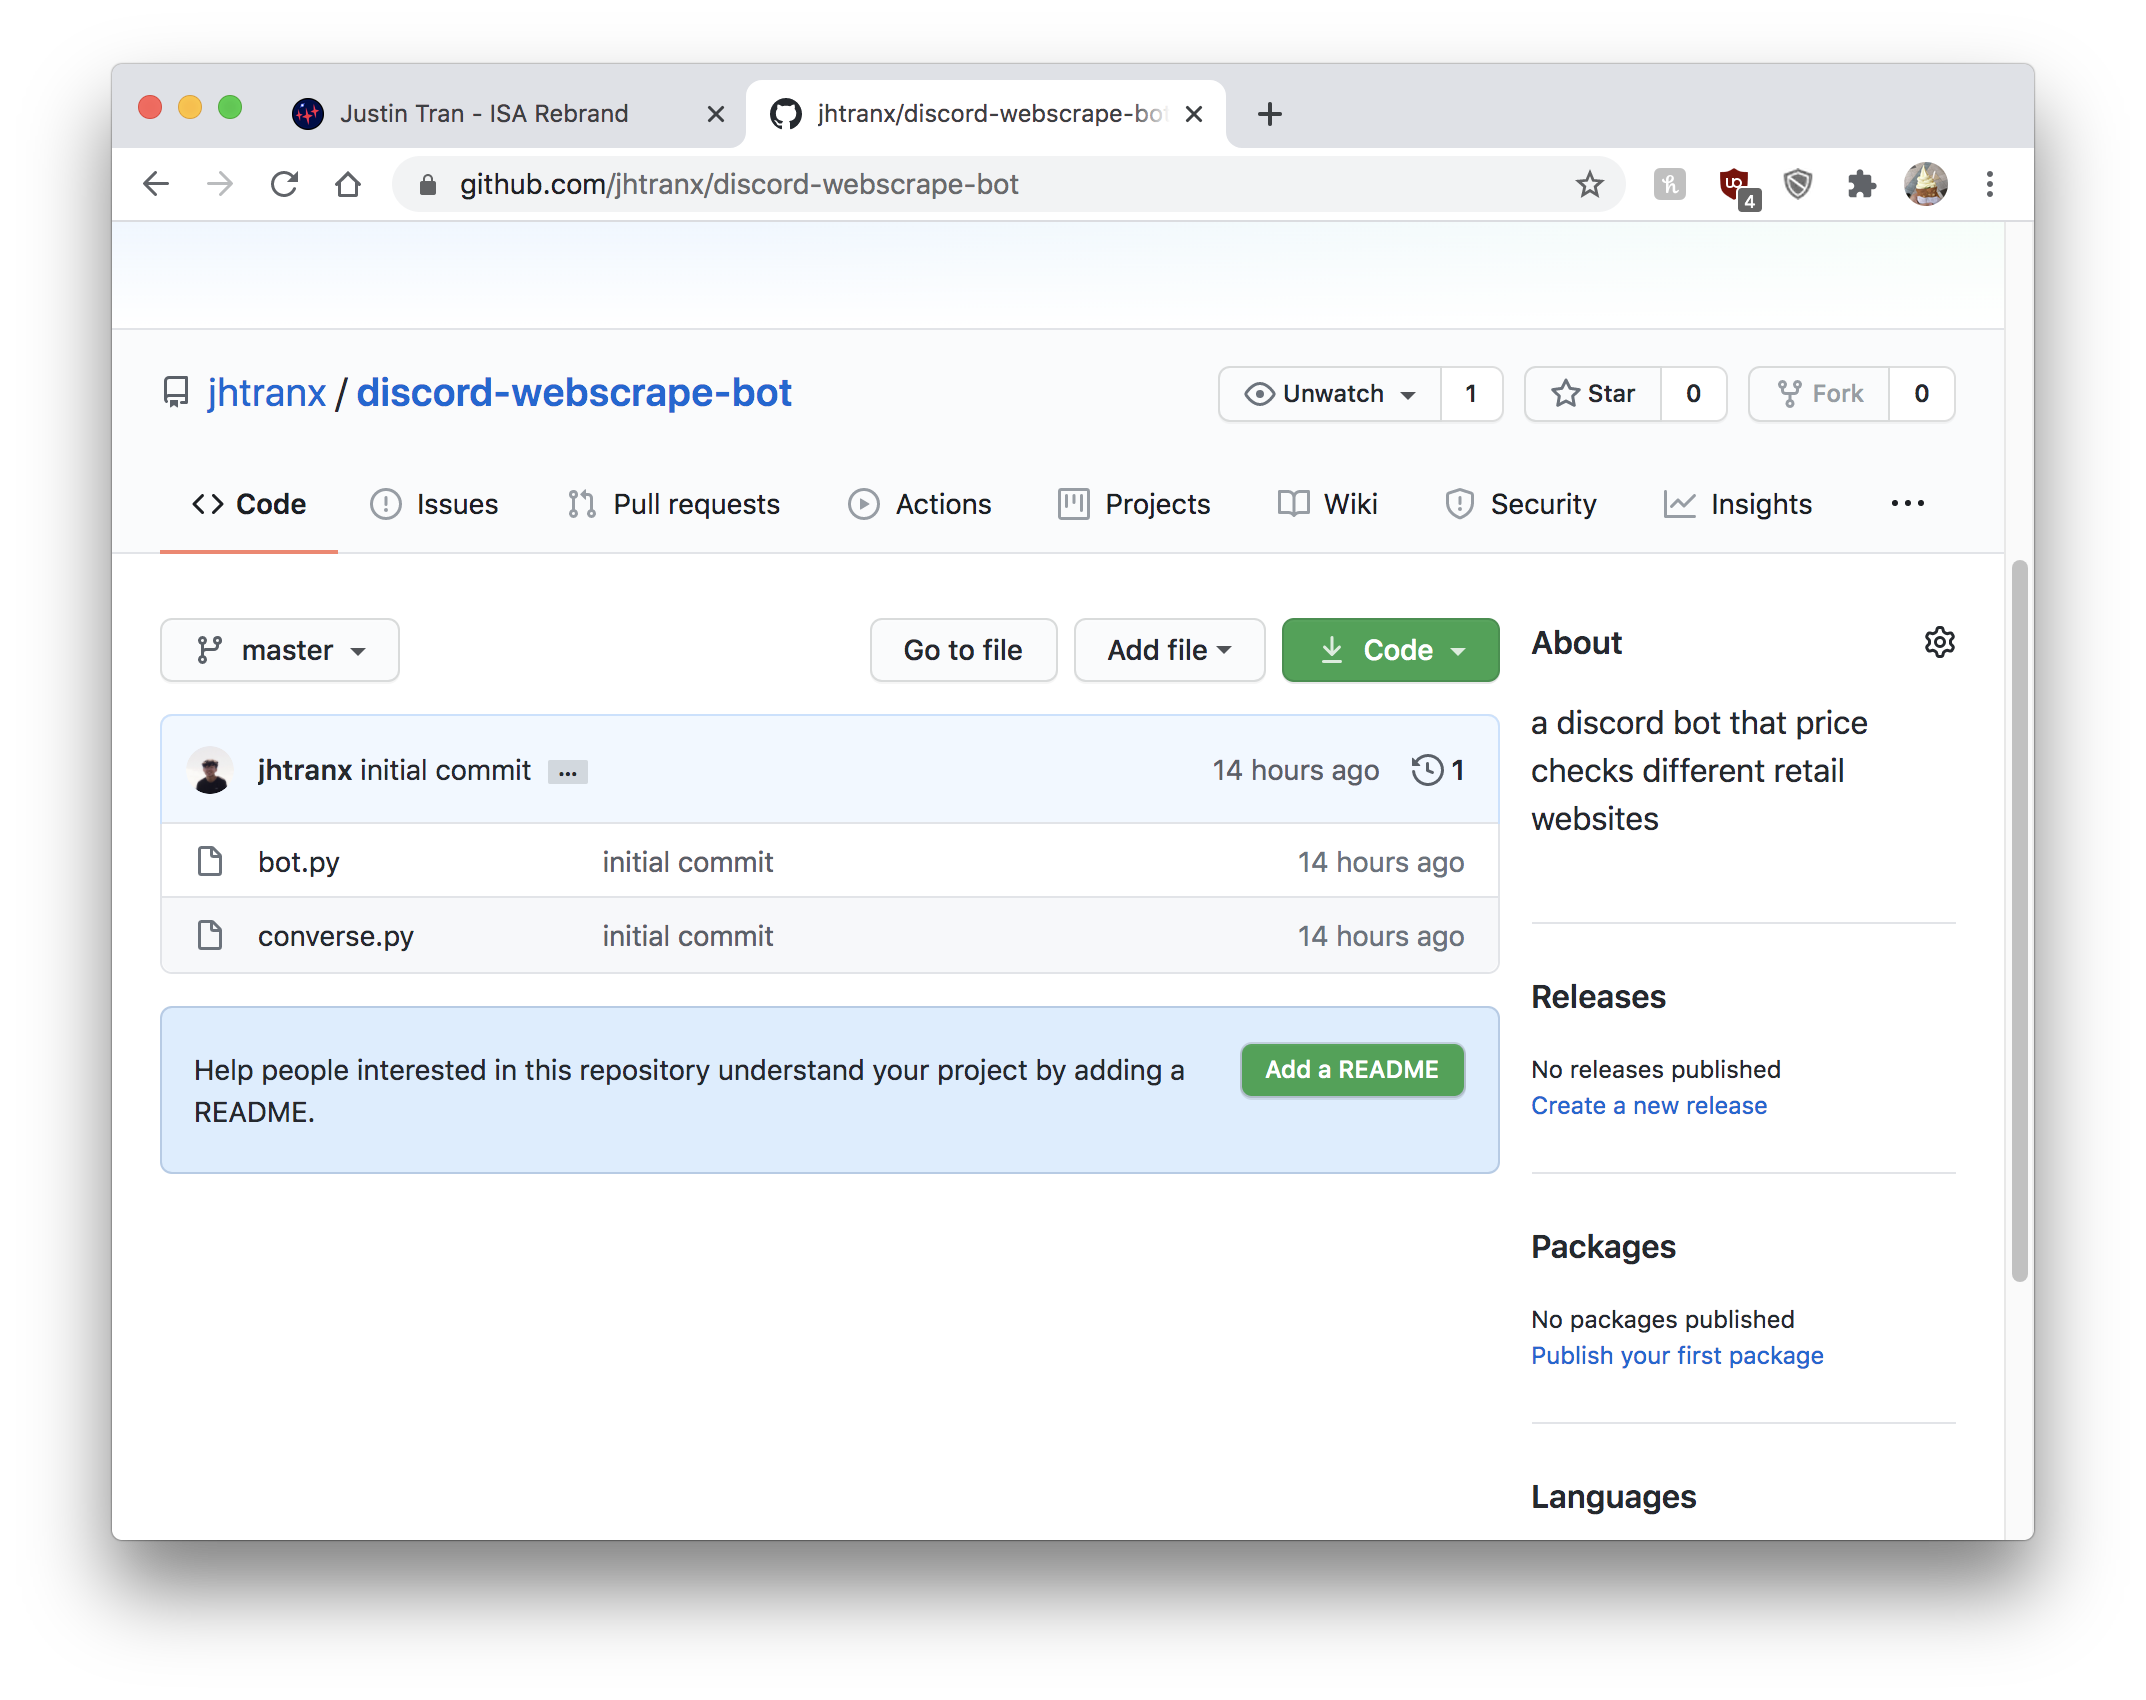This screenshot has height=1700, width=2146.
Task: Reload the GitHub page
Action: coord(284,184)
